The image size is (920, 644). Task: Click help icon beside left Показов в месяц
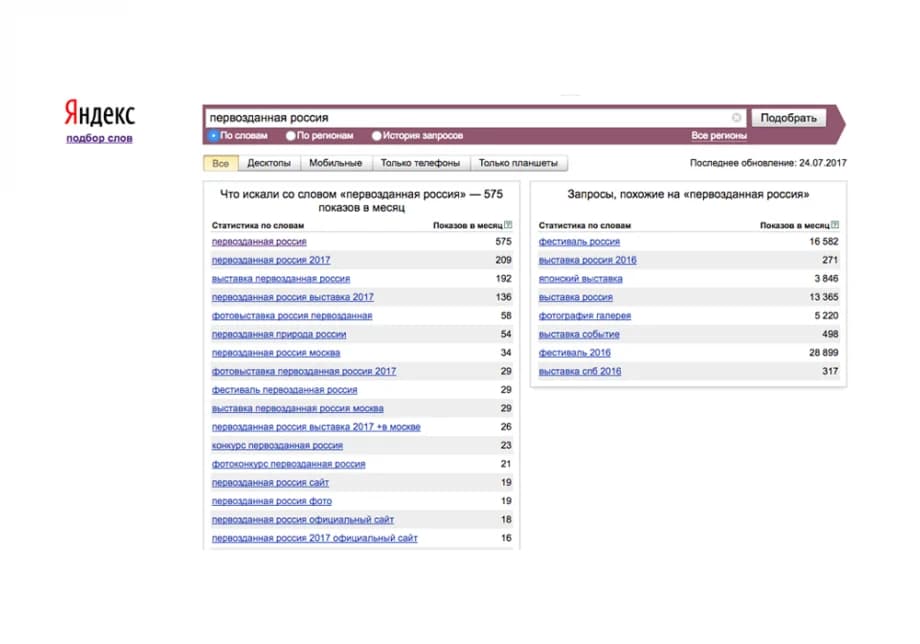pos(508,225)
